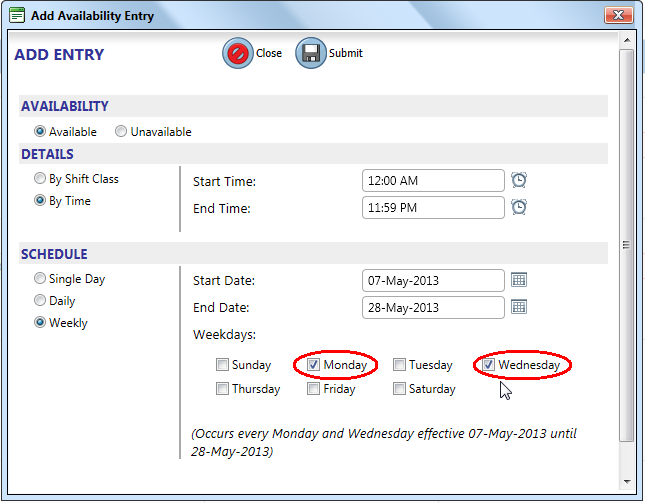Open the End Time clock picker
This screenshot has width=645, height=503.
click(x=519, y=207)
